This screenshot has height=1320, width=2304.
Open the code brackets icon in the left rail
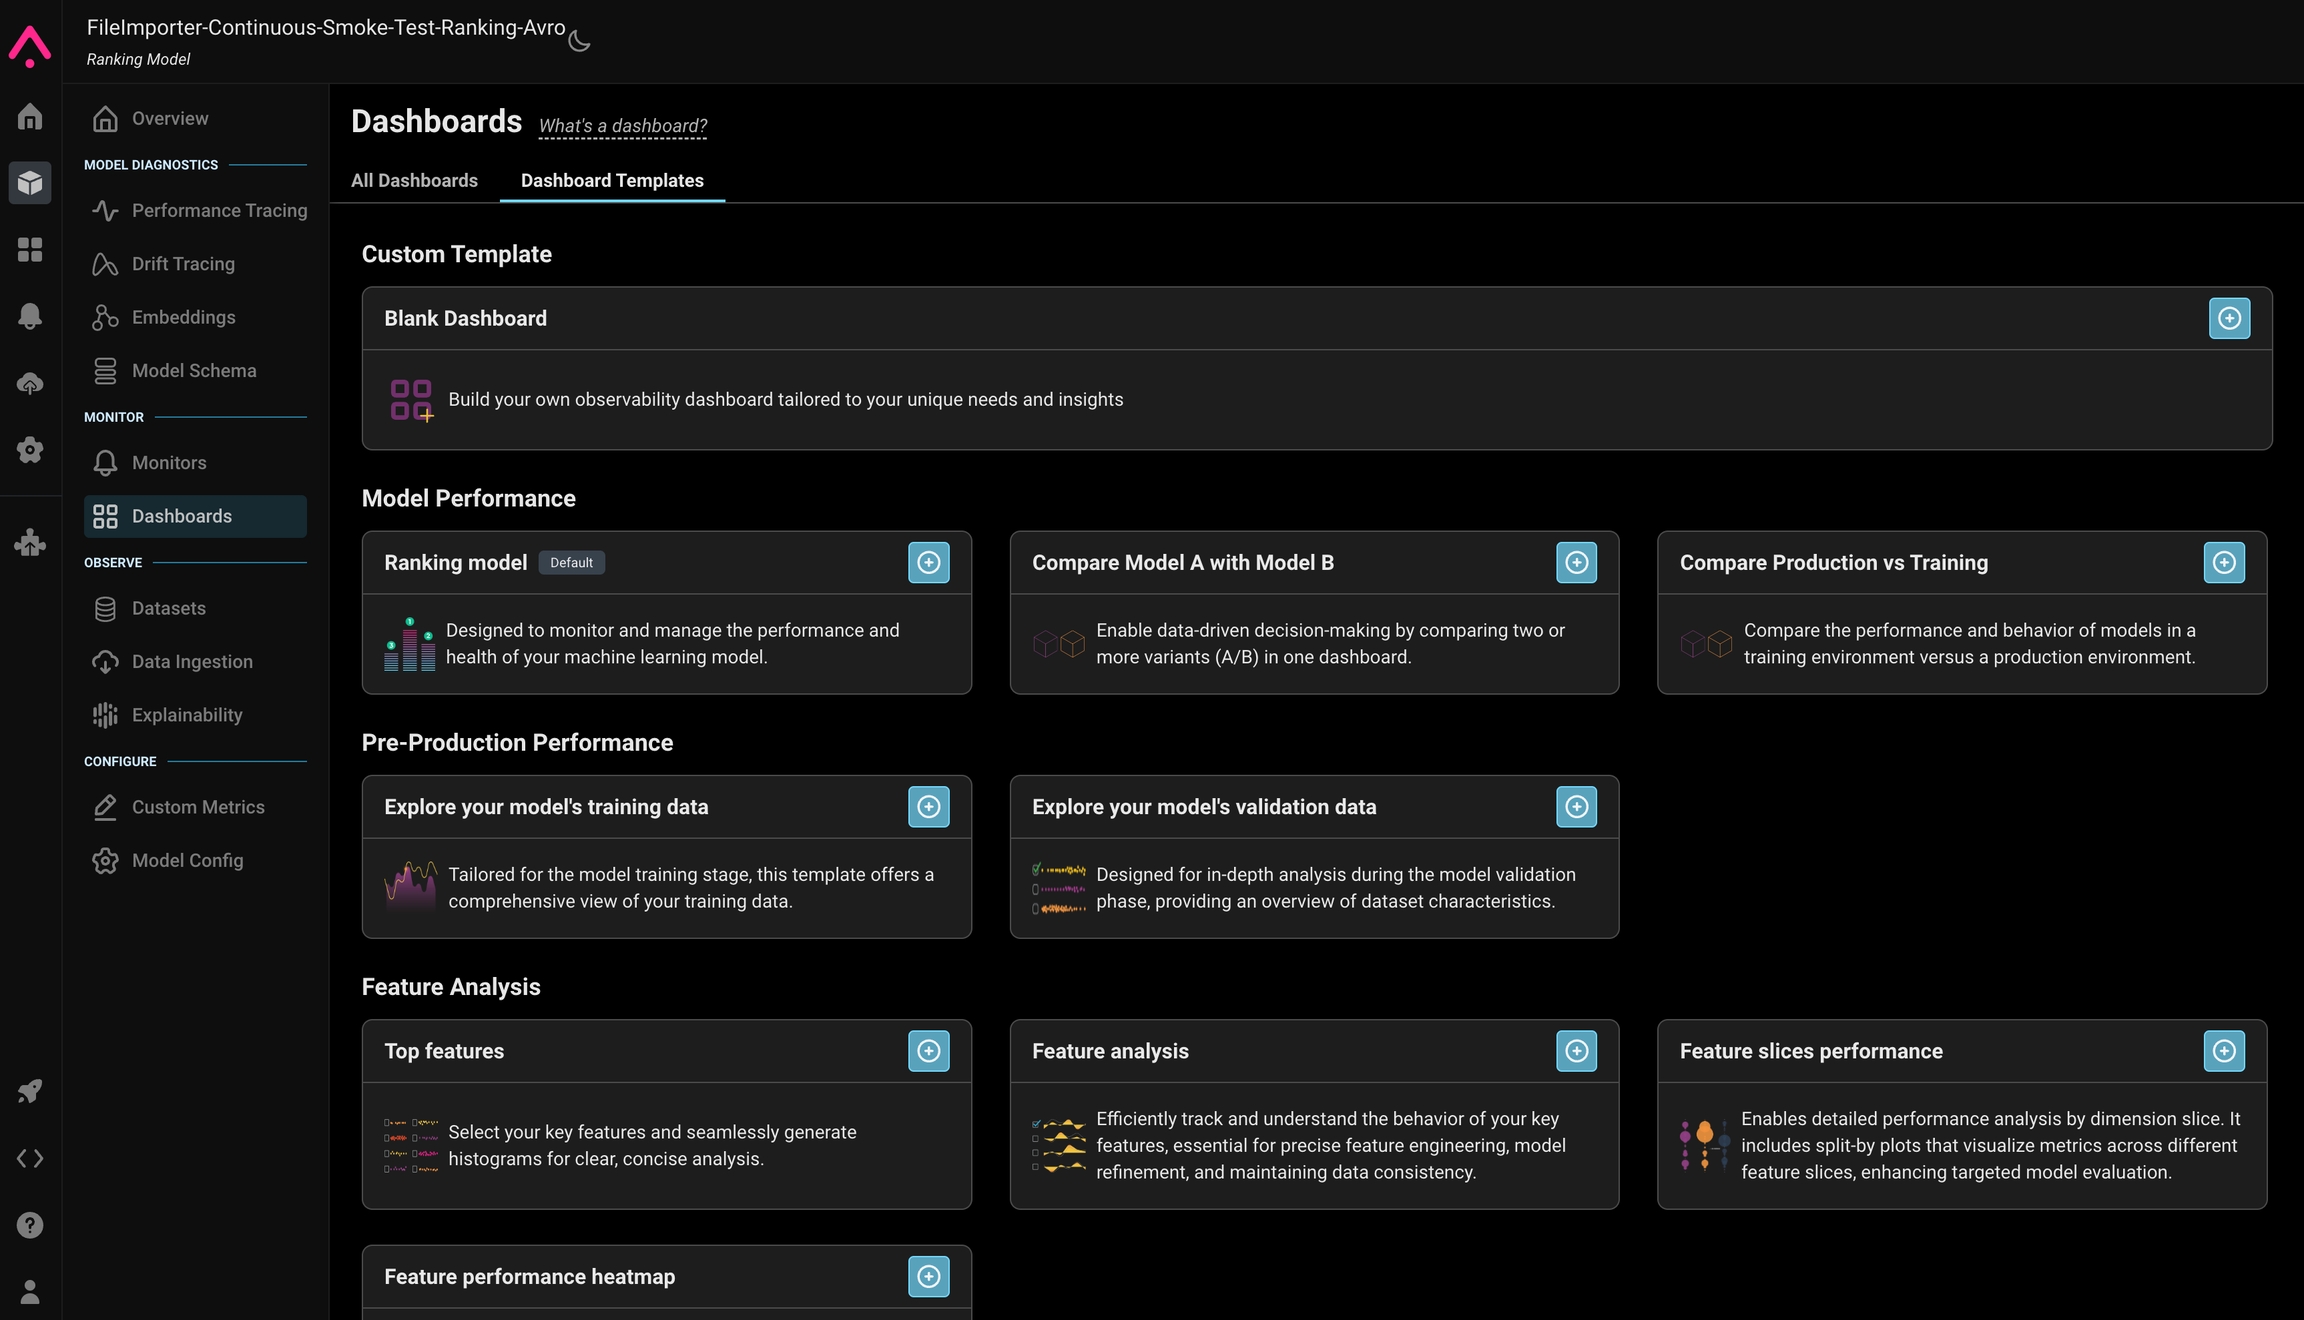pos(30,1158)
